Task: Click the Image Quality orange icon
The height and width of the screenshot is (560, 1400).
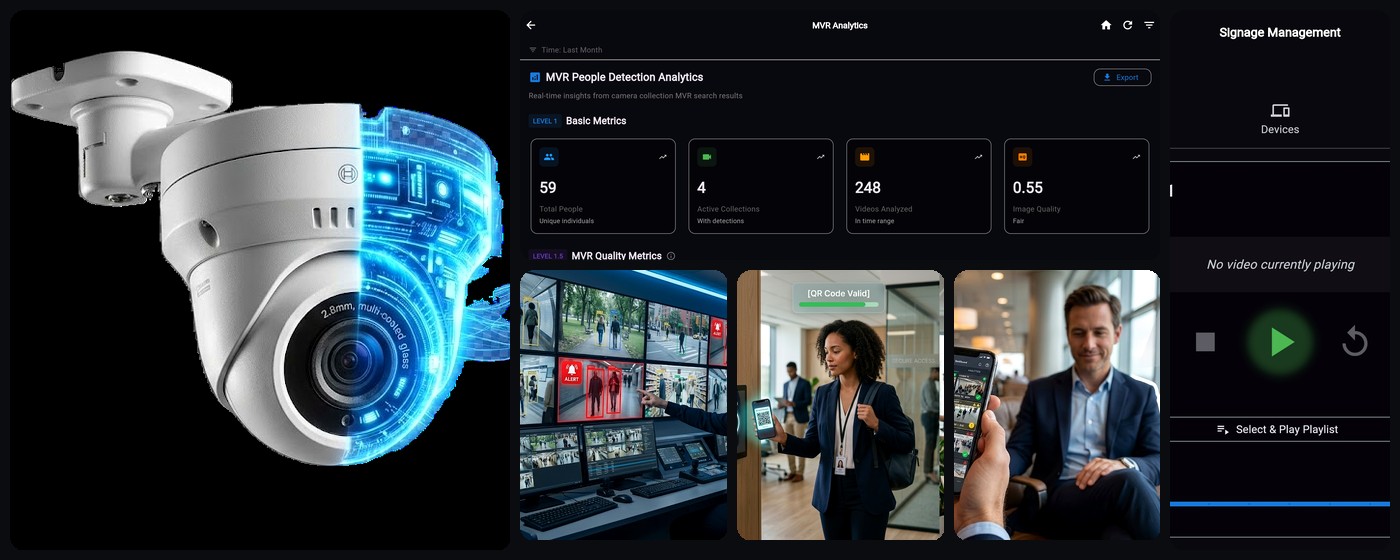Action: [x=1022, y=157]
